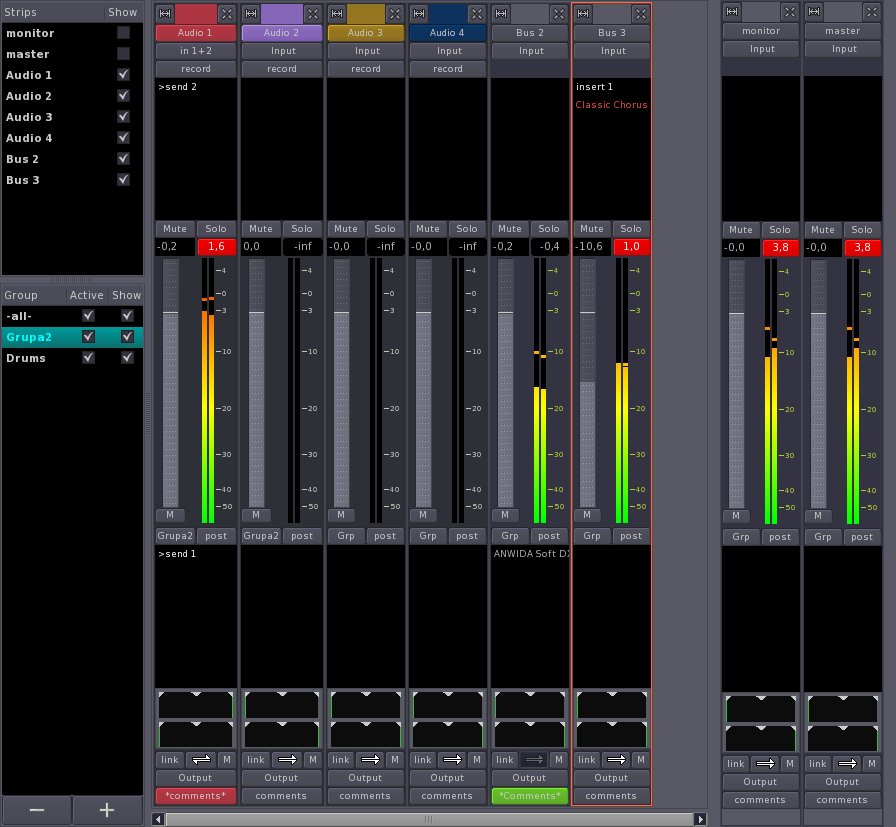Screen dimensions: 896x827
Task: Click the minus button below the groups list
Action: 37,810
